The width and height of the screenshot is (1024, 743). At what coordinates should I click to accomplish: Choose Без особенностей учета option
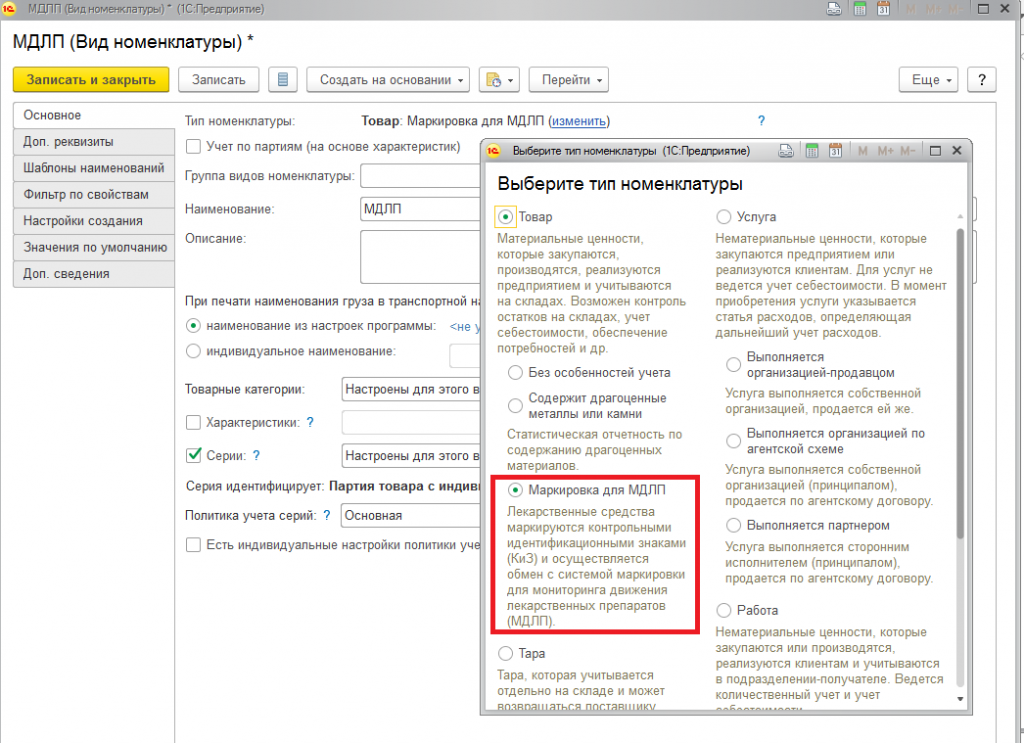coord(515,373)
